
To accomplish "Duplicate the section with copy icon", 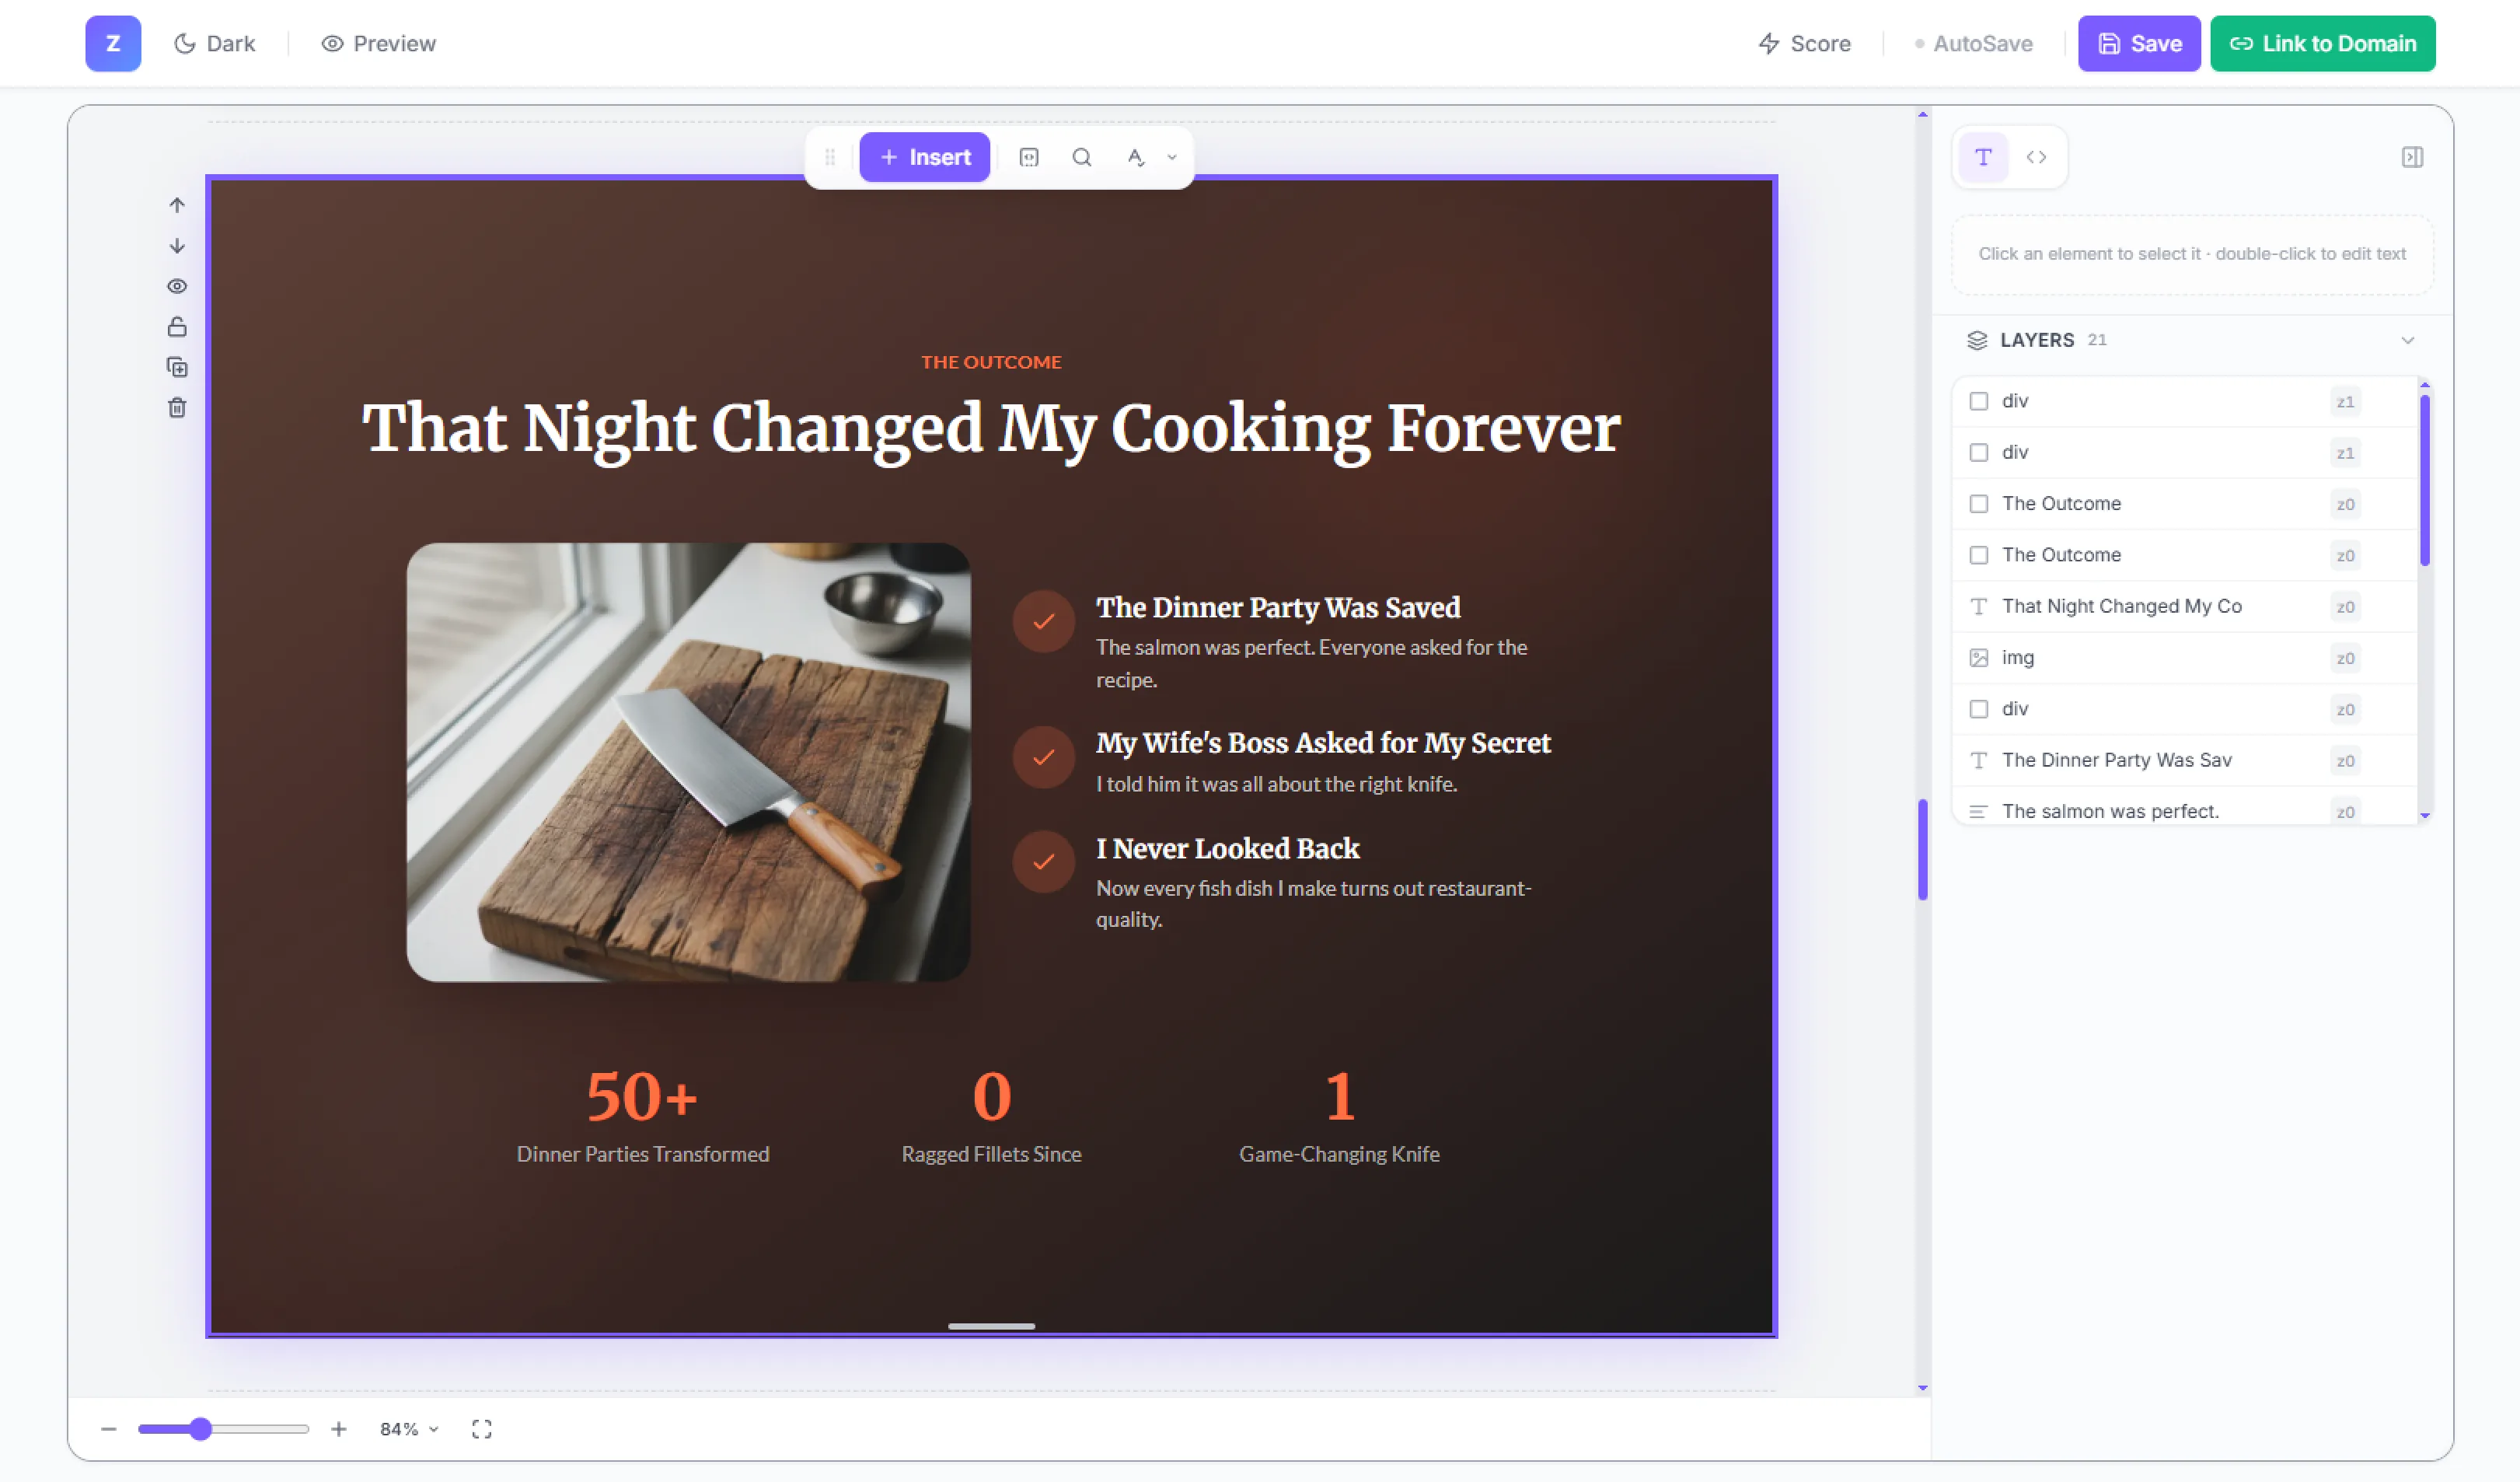I will (177, 367).
